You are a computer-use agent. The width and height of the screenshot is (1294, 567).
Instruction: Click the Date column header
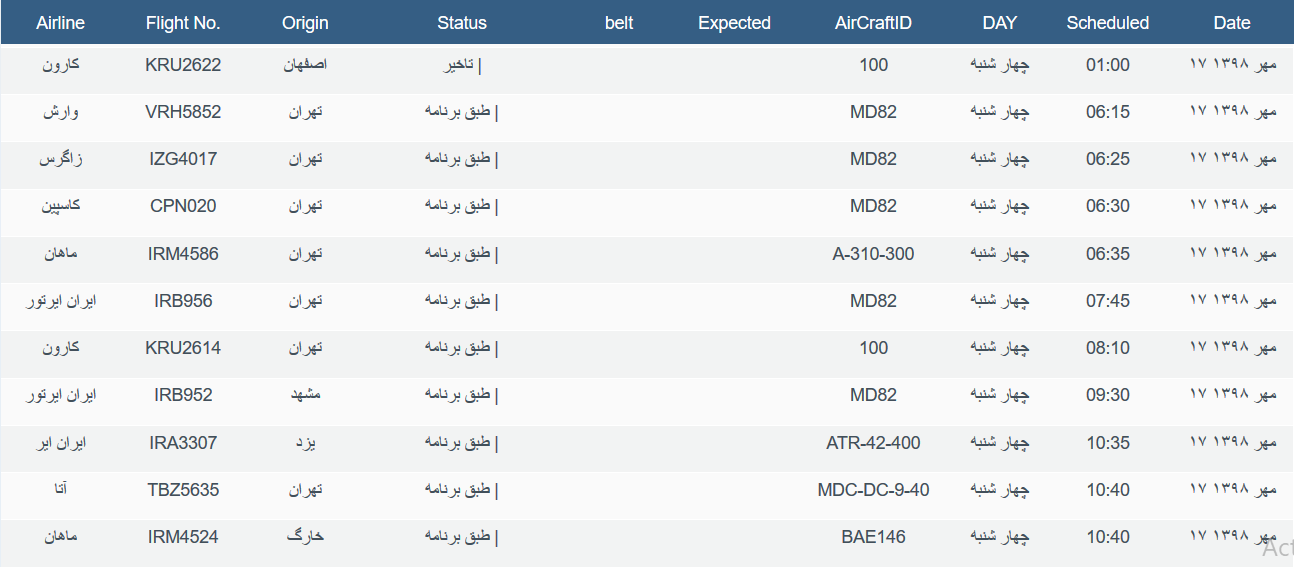[x=1232, y=23]
